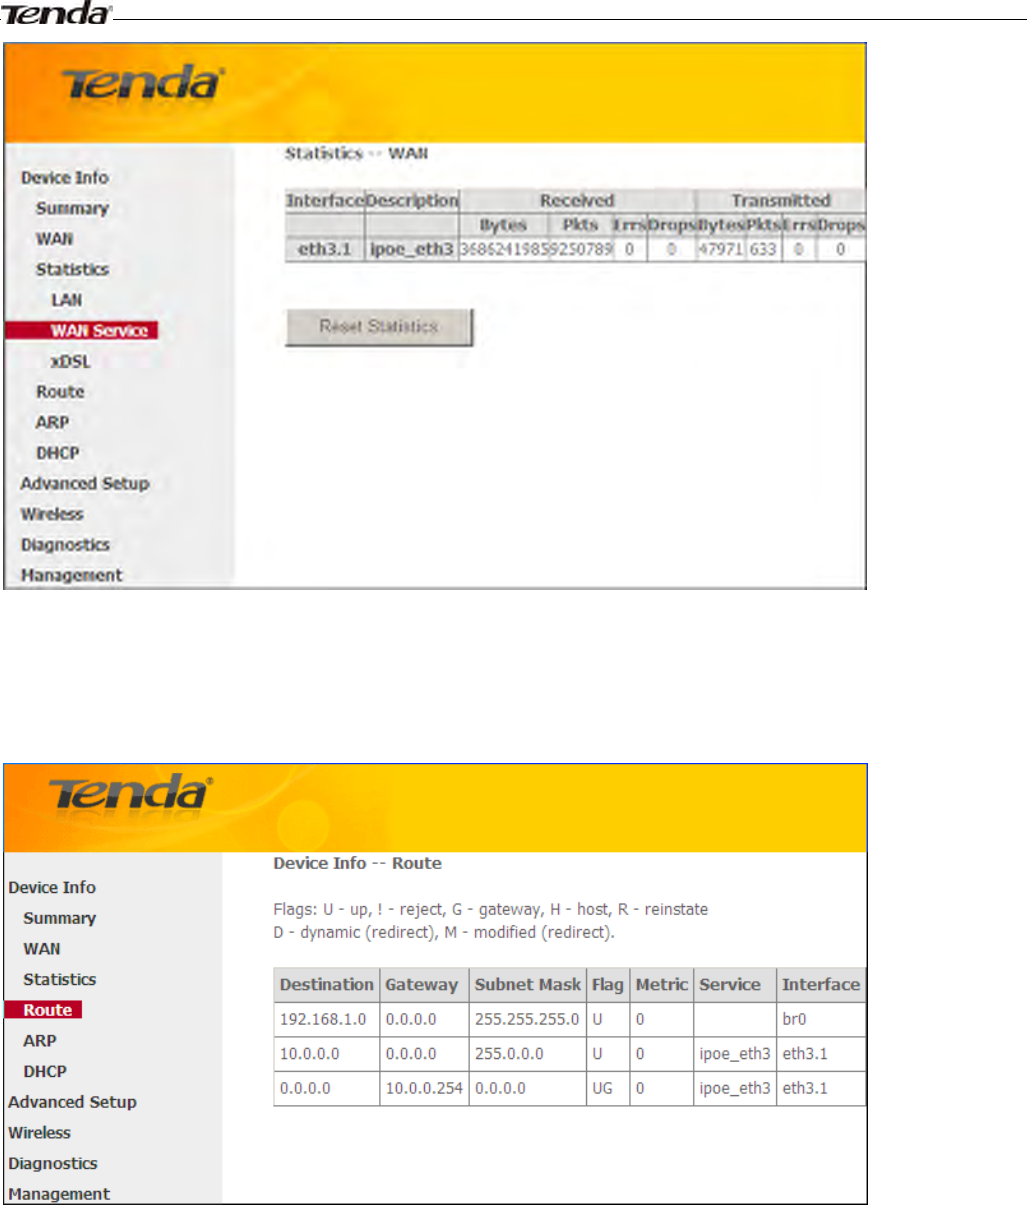This screenshot has width=1027, height=1205.
Task: Select the highlighted WAN Service menu item
Action: (x=81, y=331)
